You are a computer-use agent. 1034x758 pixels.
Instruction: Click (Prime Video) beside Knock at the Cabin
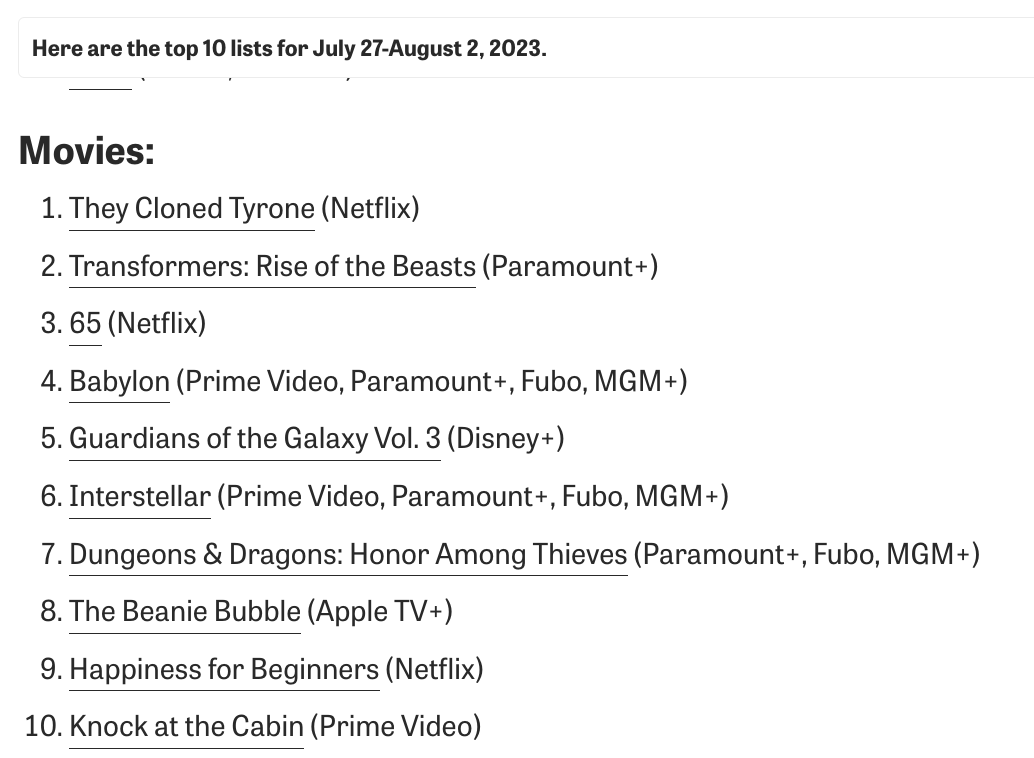pyautogui.click(x=395, y=727)
